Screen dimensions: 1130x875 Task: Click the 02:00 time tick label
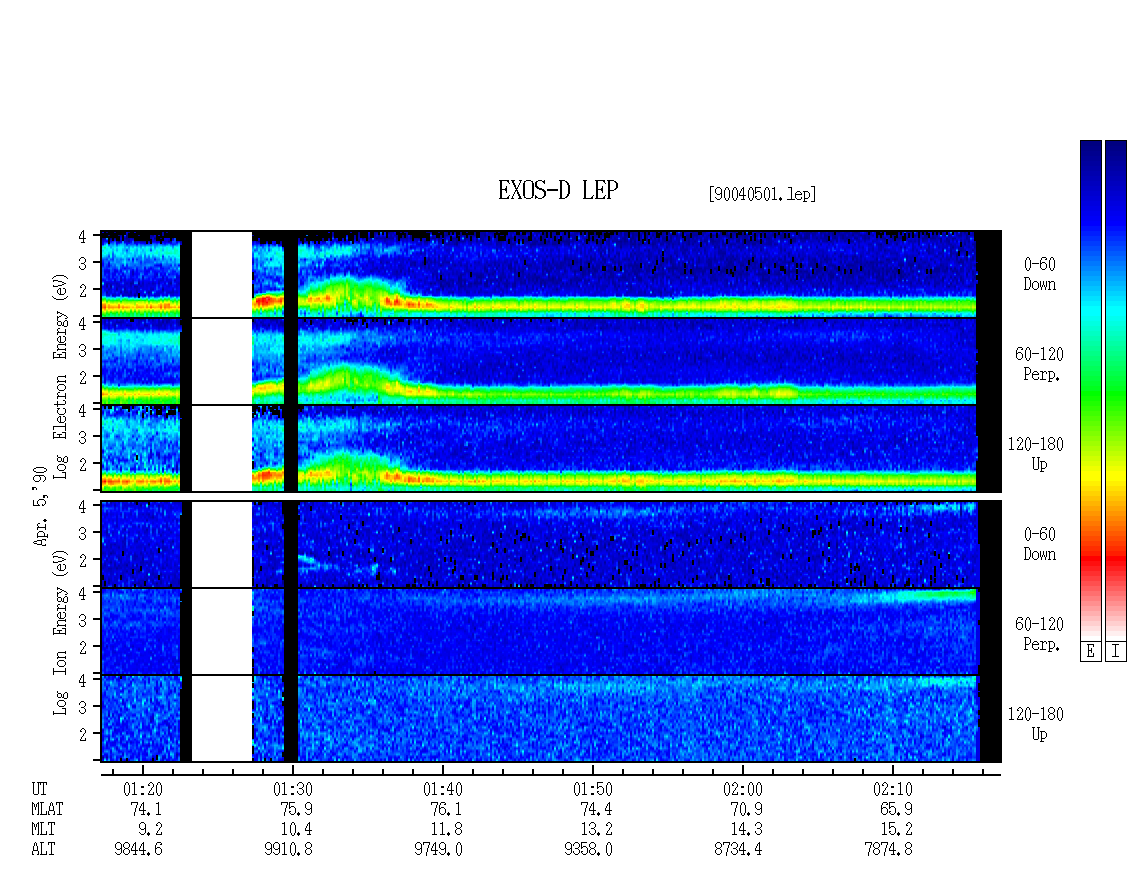(743, 789)
